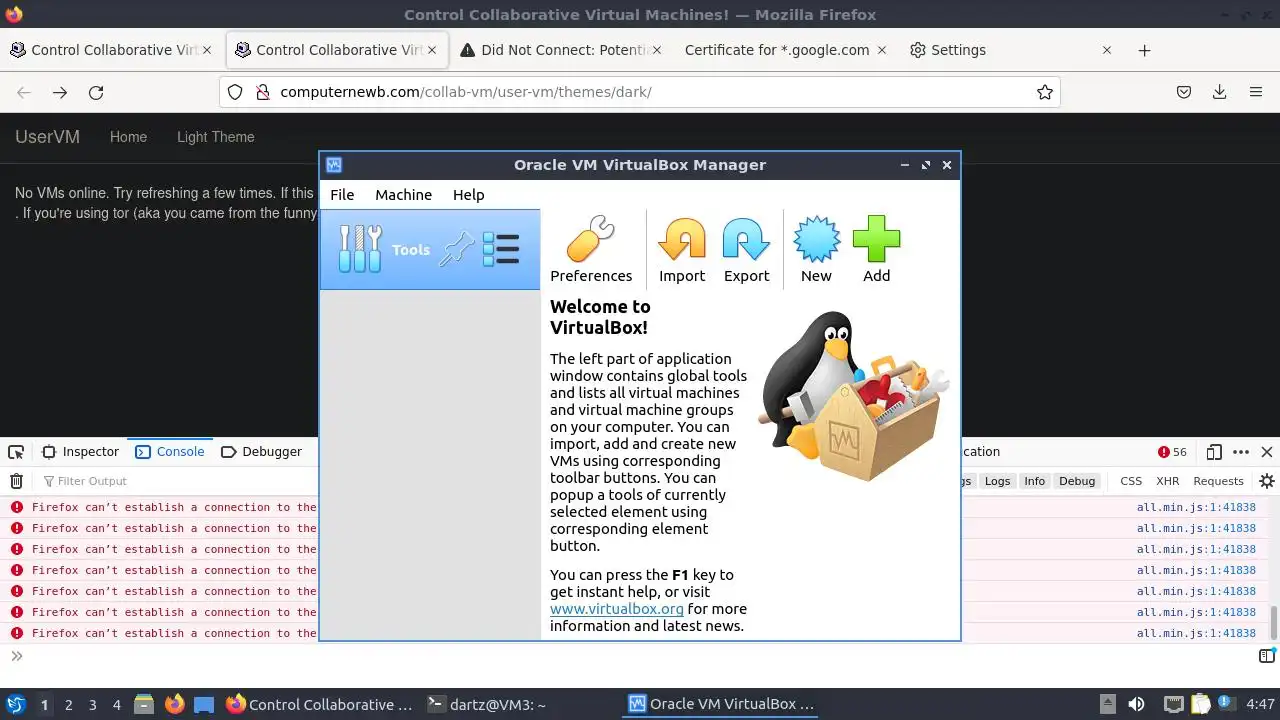Click the Home navigation link

point(128,137)
